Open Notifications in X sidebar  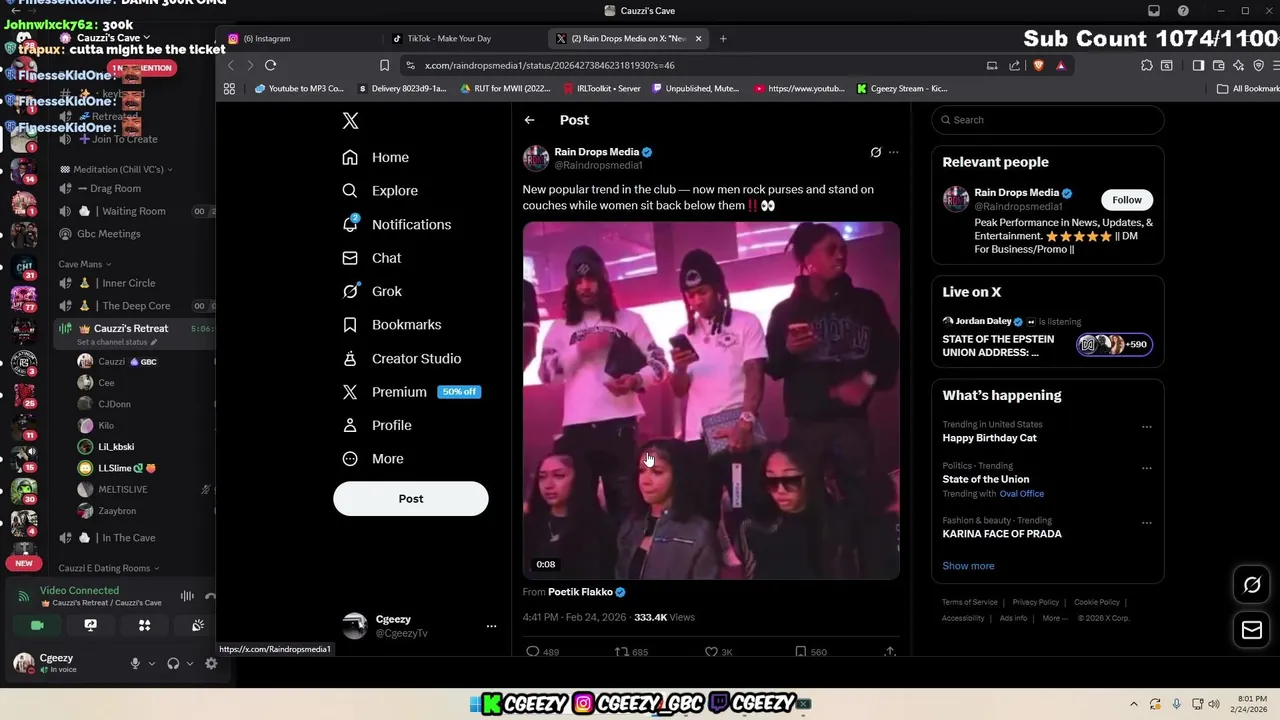pyautogui.click(x=396, y=225)
